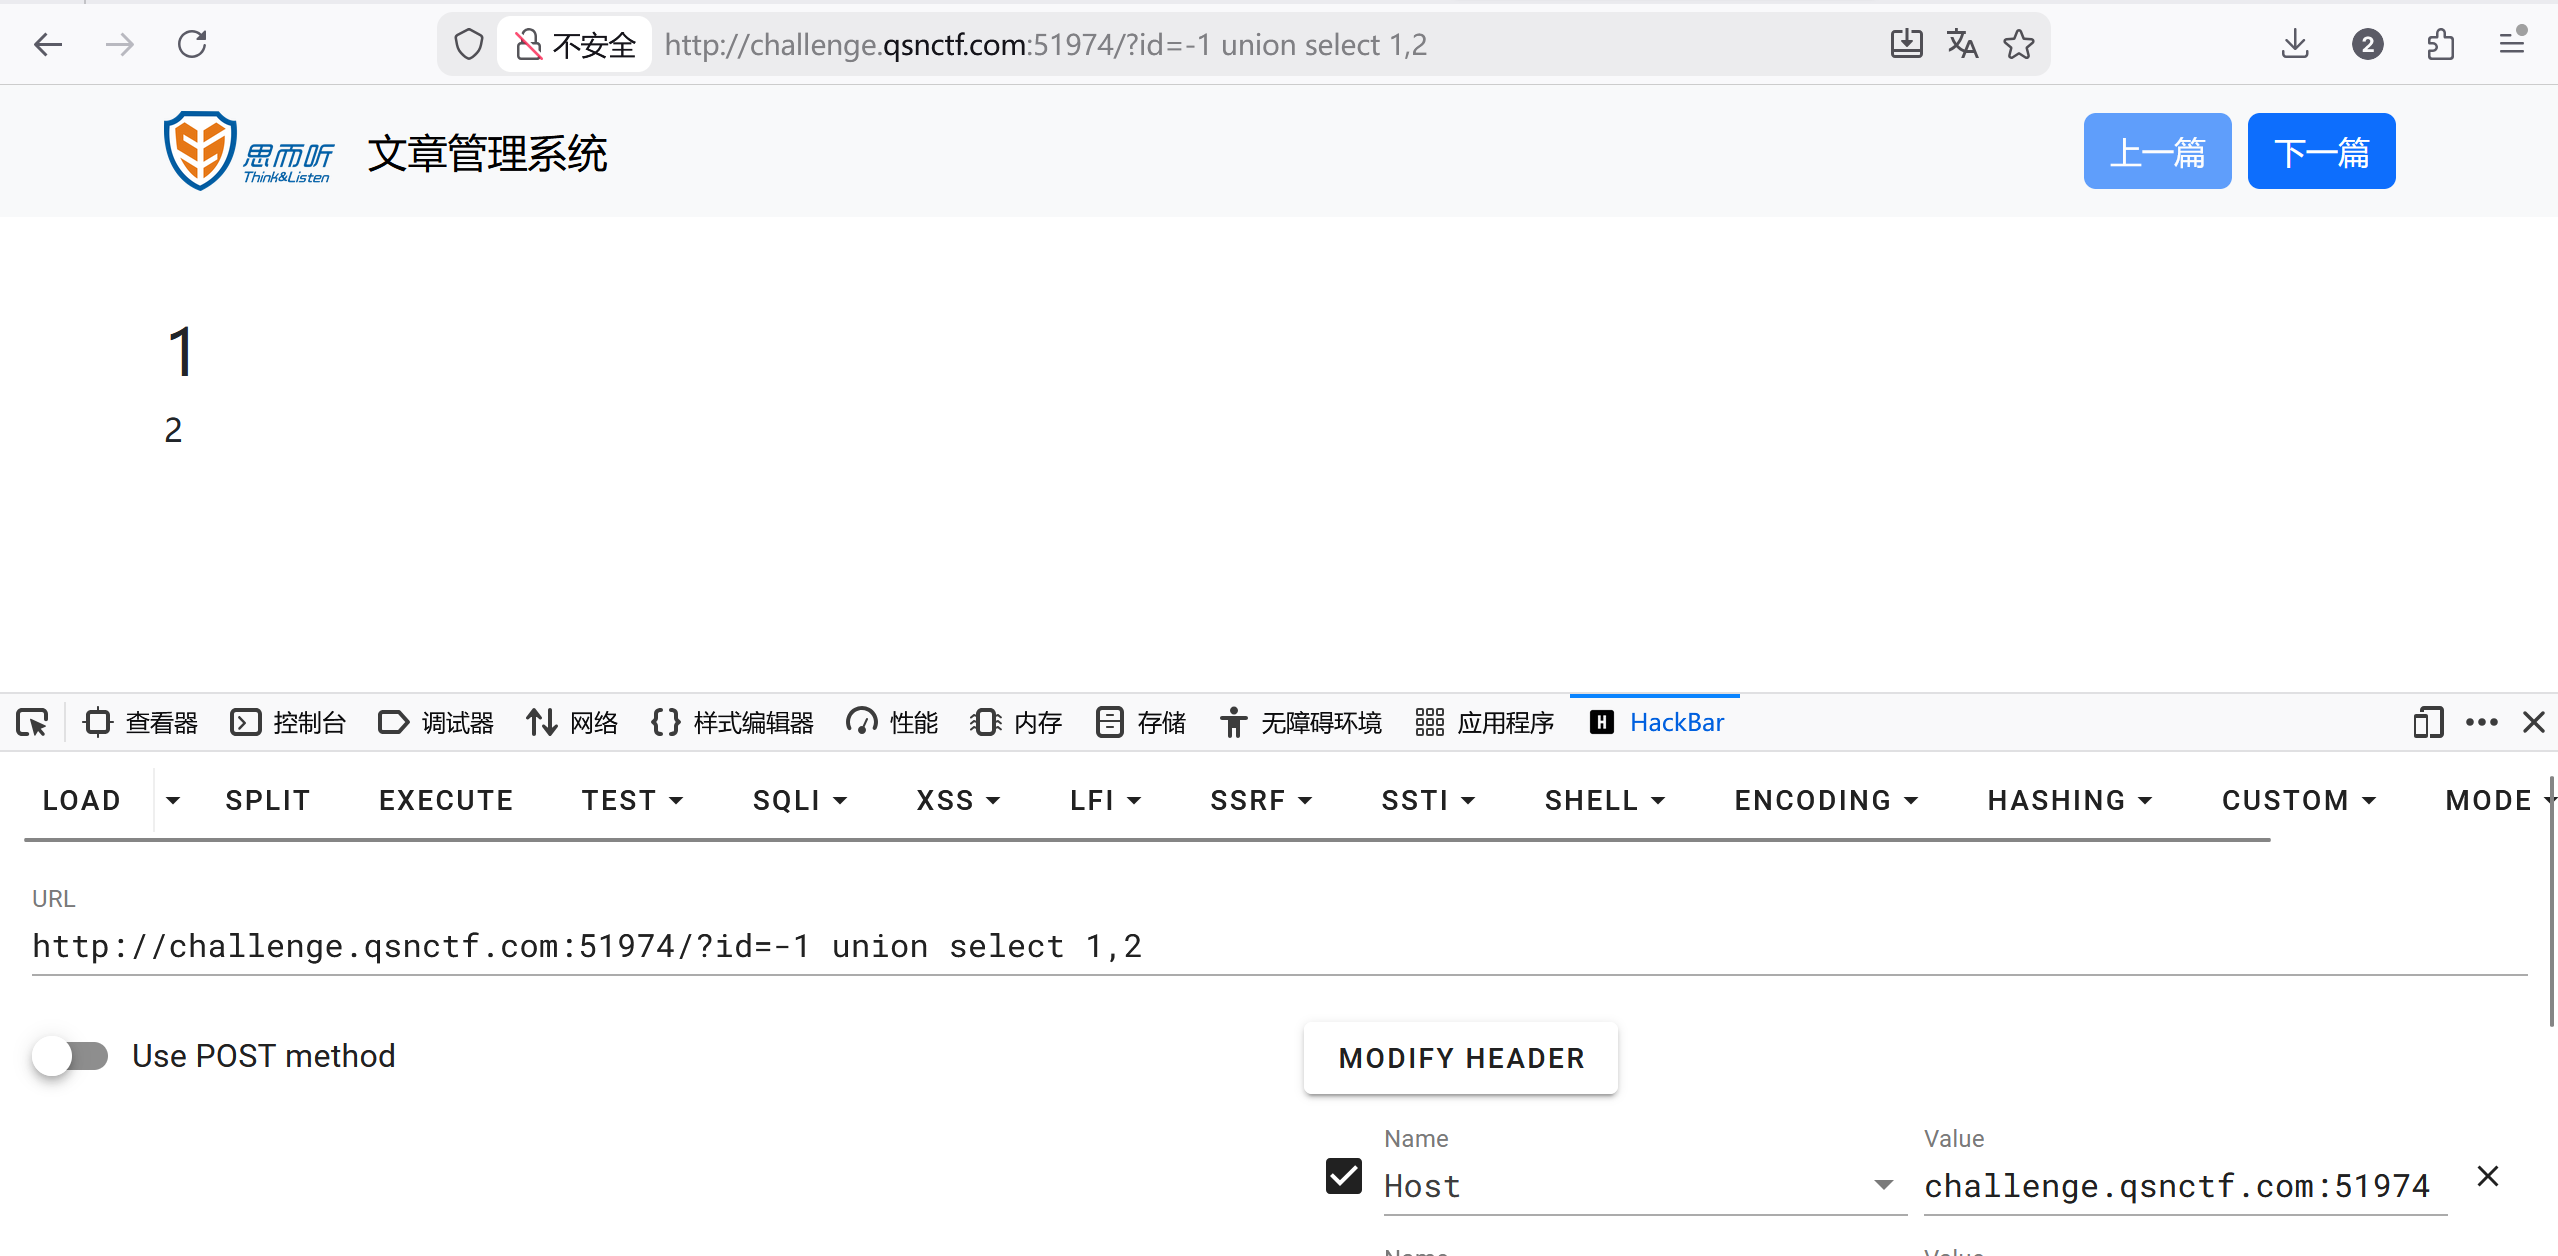Activate the element picker icon in devtools
Image resolution: width=2558 pixels, height=1256 pixels.
(32, 722)
